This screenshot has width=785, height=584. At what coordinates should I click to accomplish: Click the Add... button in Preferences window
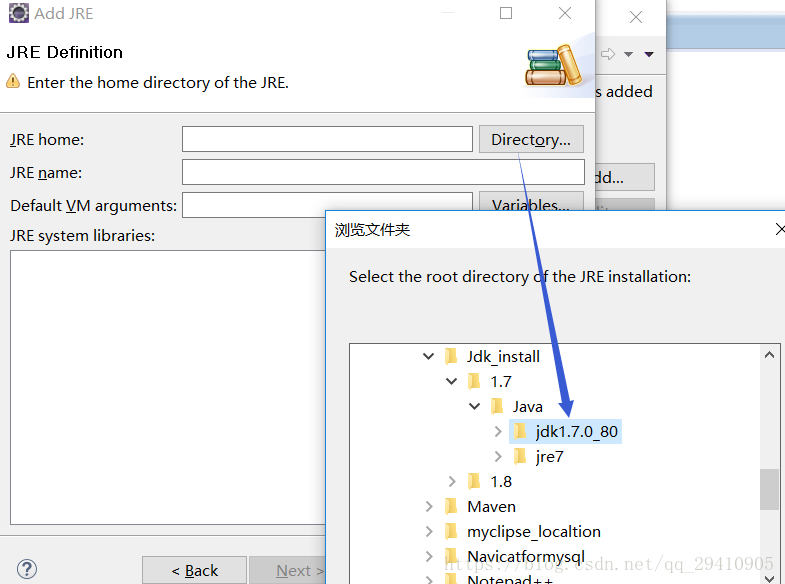click(x=624, y=177)
